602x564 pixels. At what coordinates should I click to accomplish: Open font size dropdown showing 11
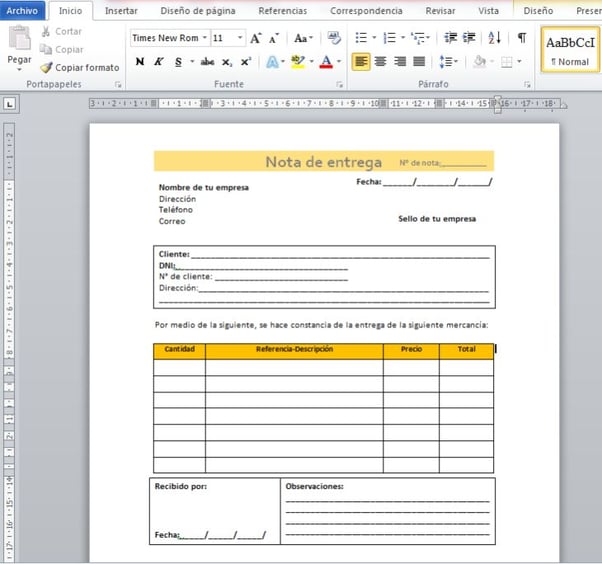(240, 38)
